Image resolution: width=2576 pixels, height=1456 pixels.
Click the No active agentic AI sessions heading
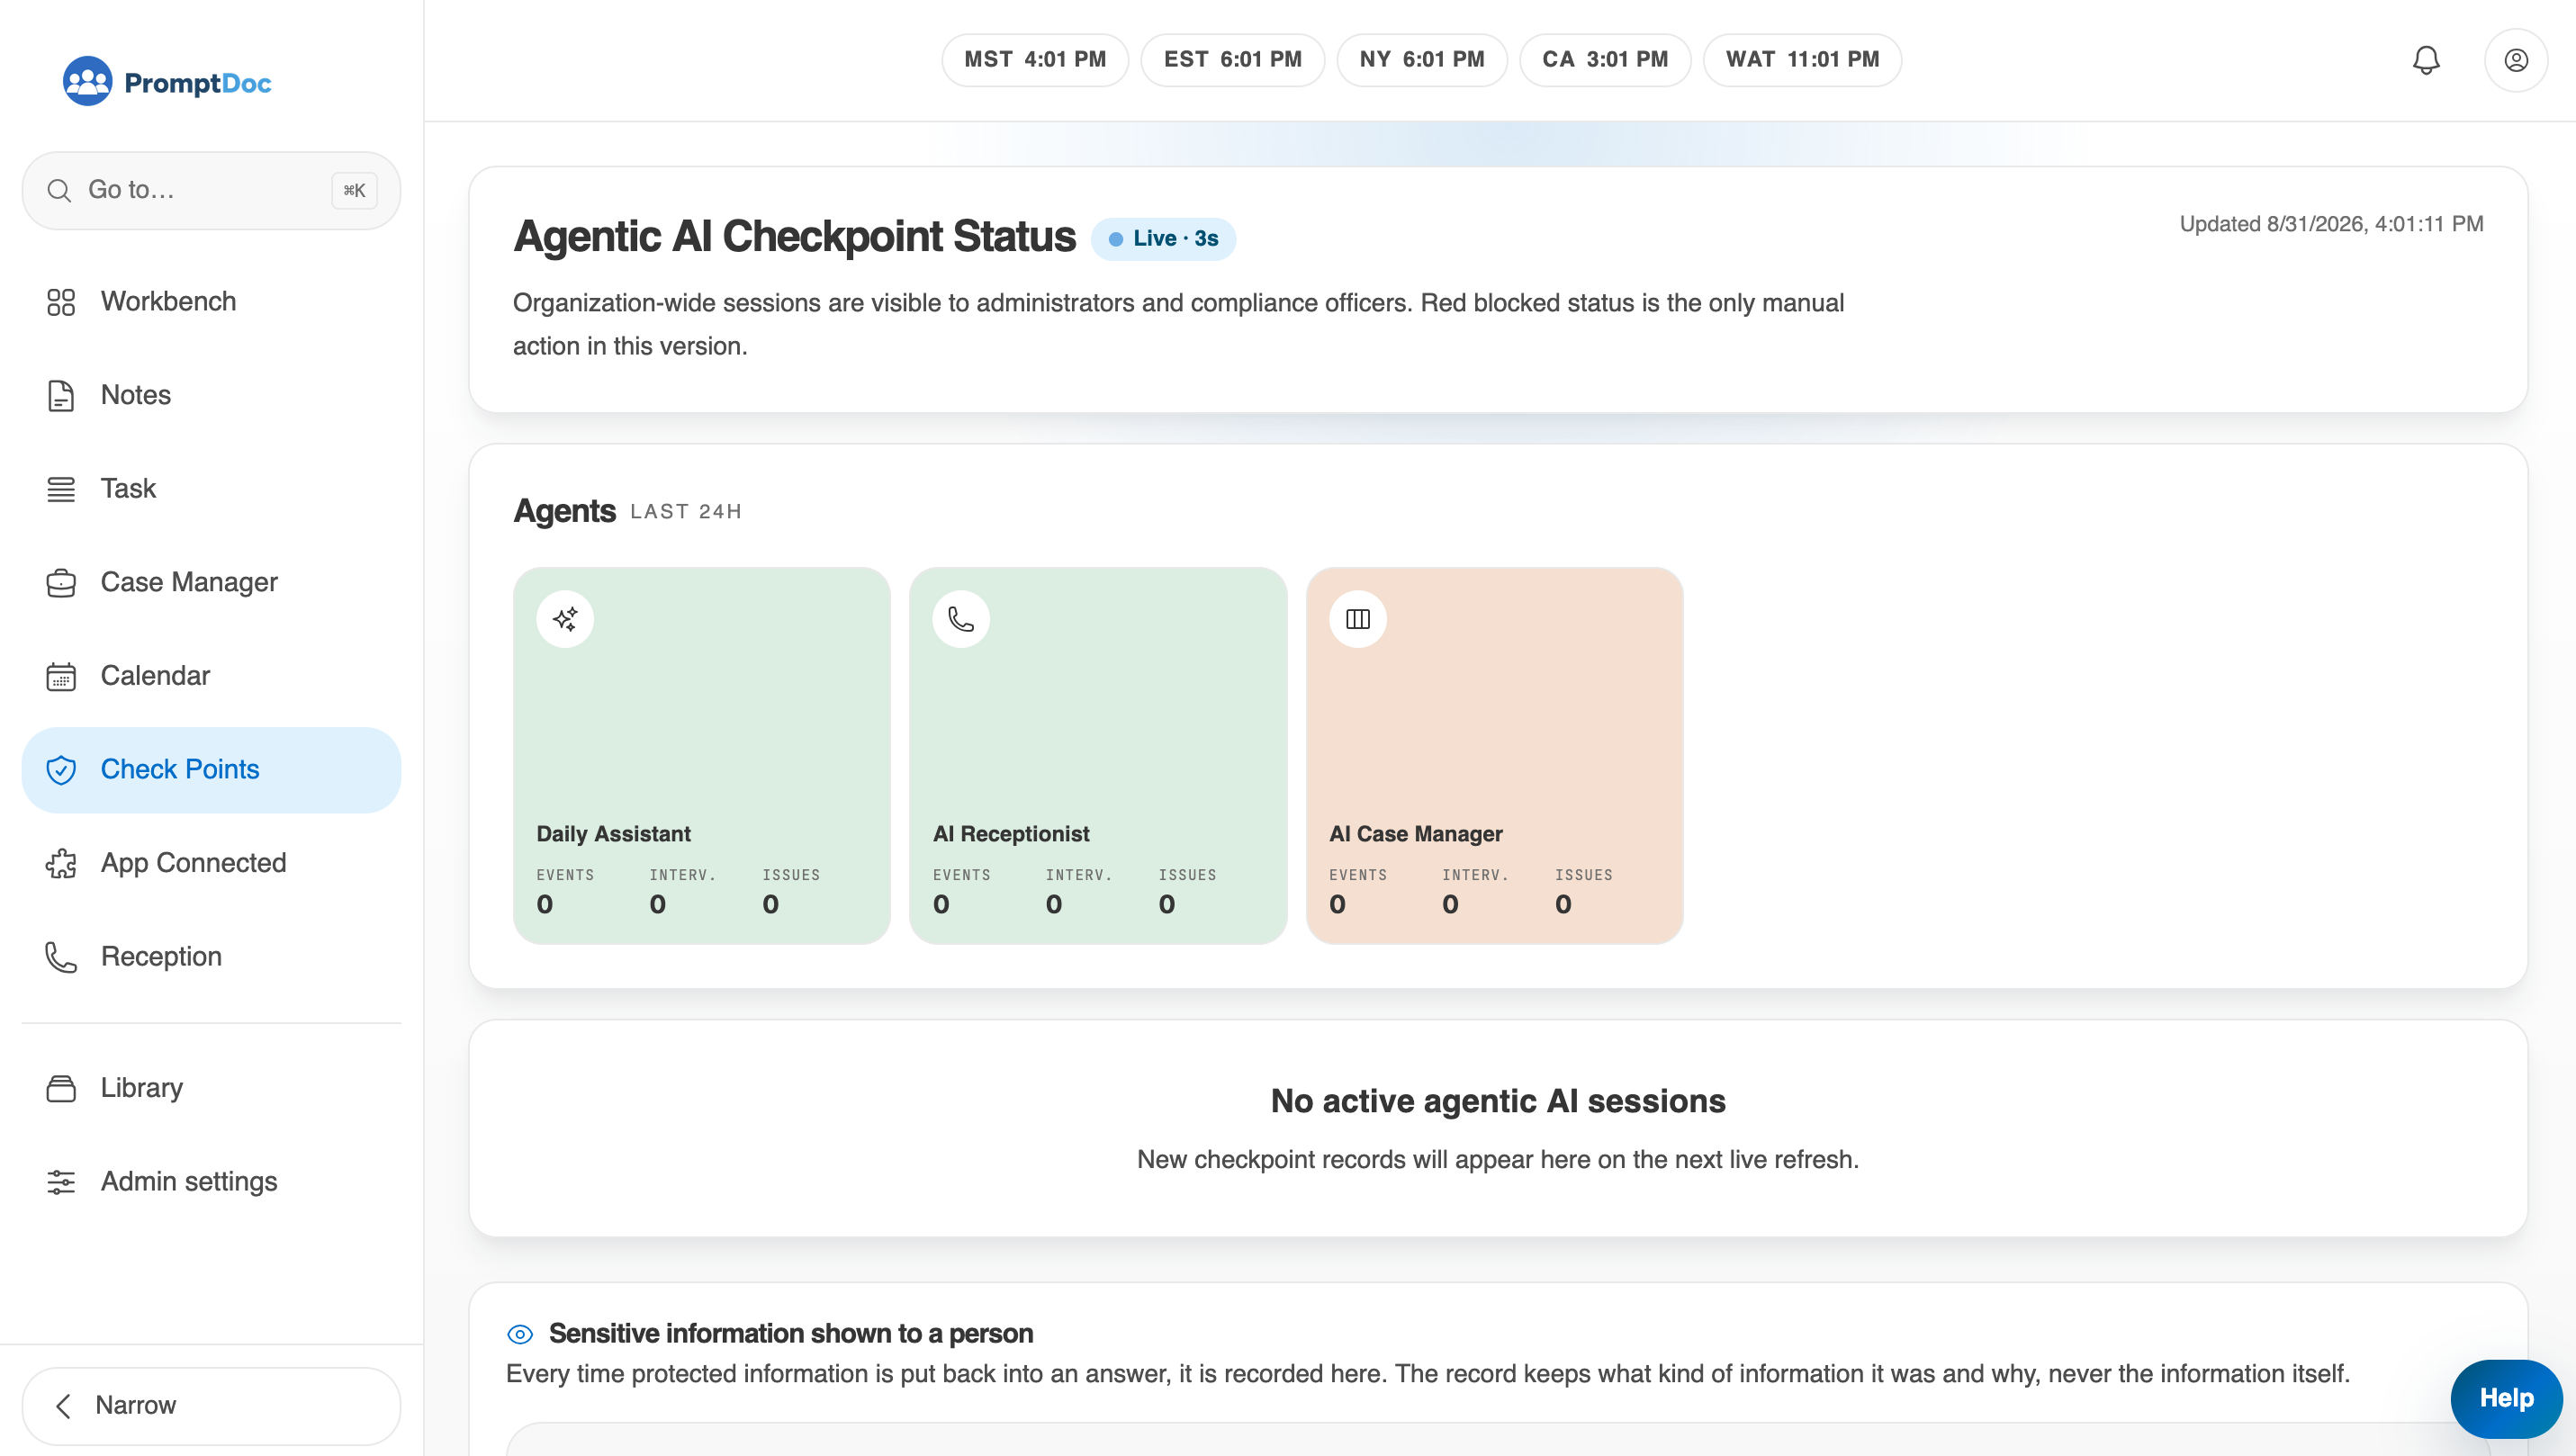click(x=1498, y=1101)
